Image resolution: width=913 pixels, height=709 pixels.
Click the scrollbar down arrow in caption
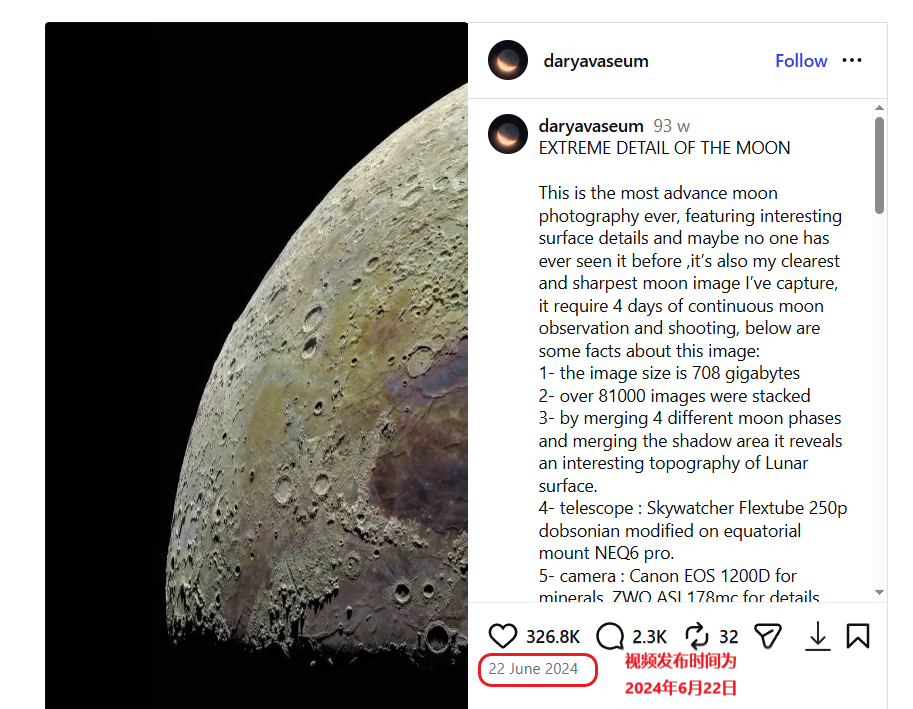click(879, 592)
